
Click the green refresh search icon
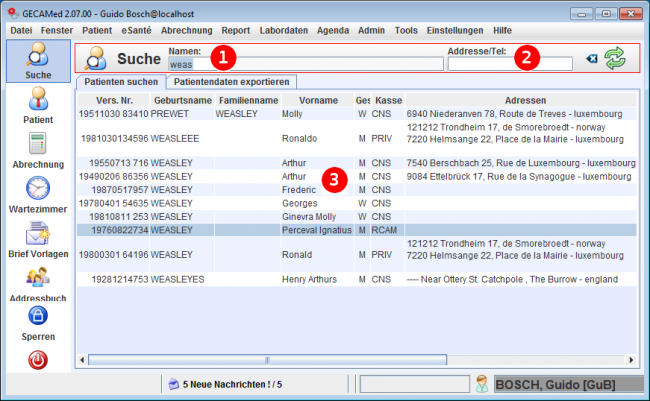tap(615, 60)
